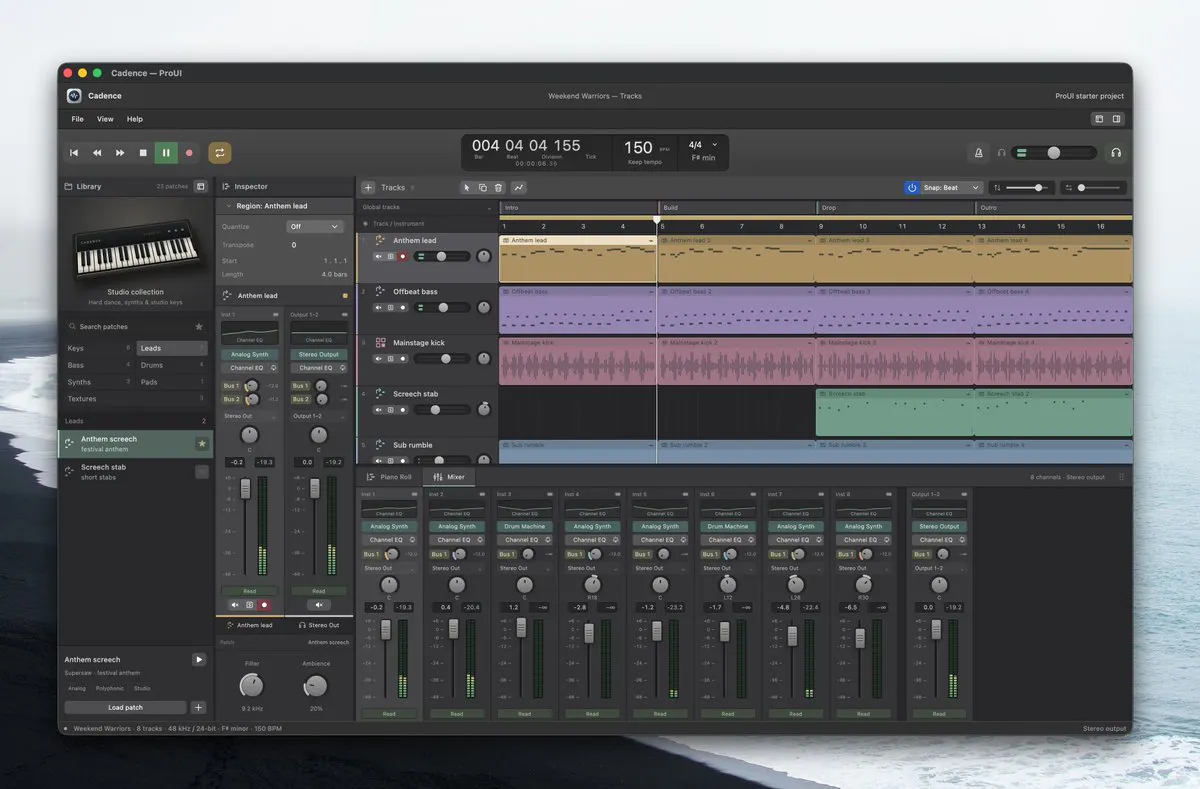1200x789 pixels.
Task: Preview Anthem screech with play button
Action: (199, 660)
